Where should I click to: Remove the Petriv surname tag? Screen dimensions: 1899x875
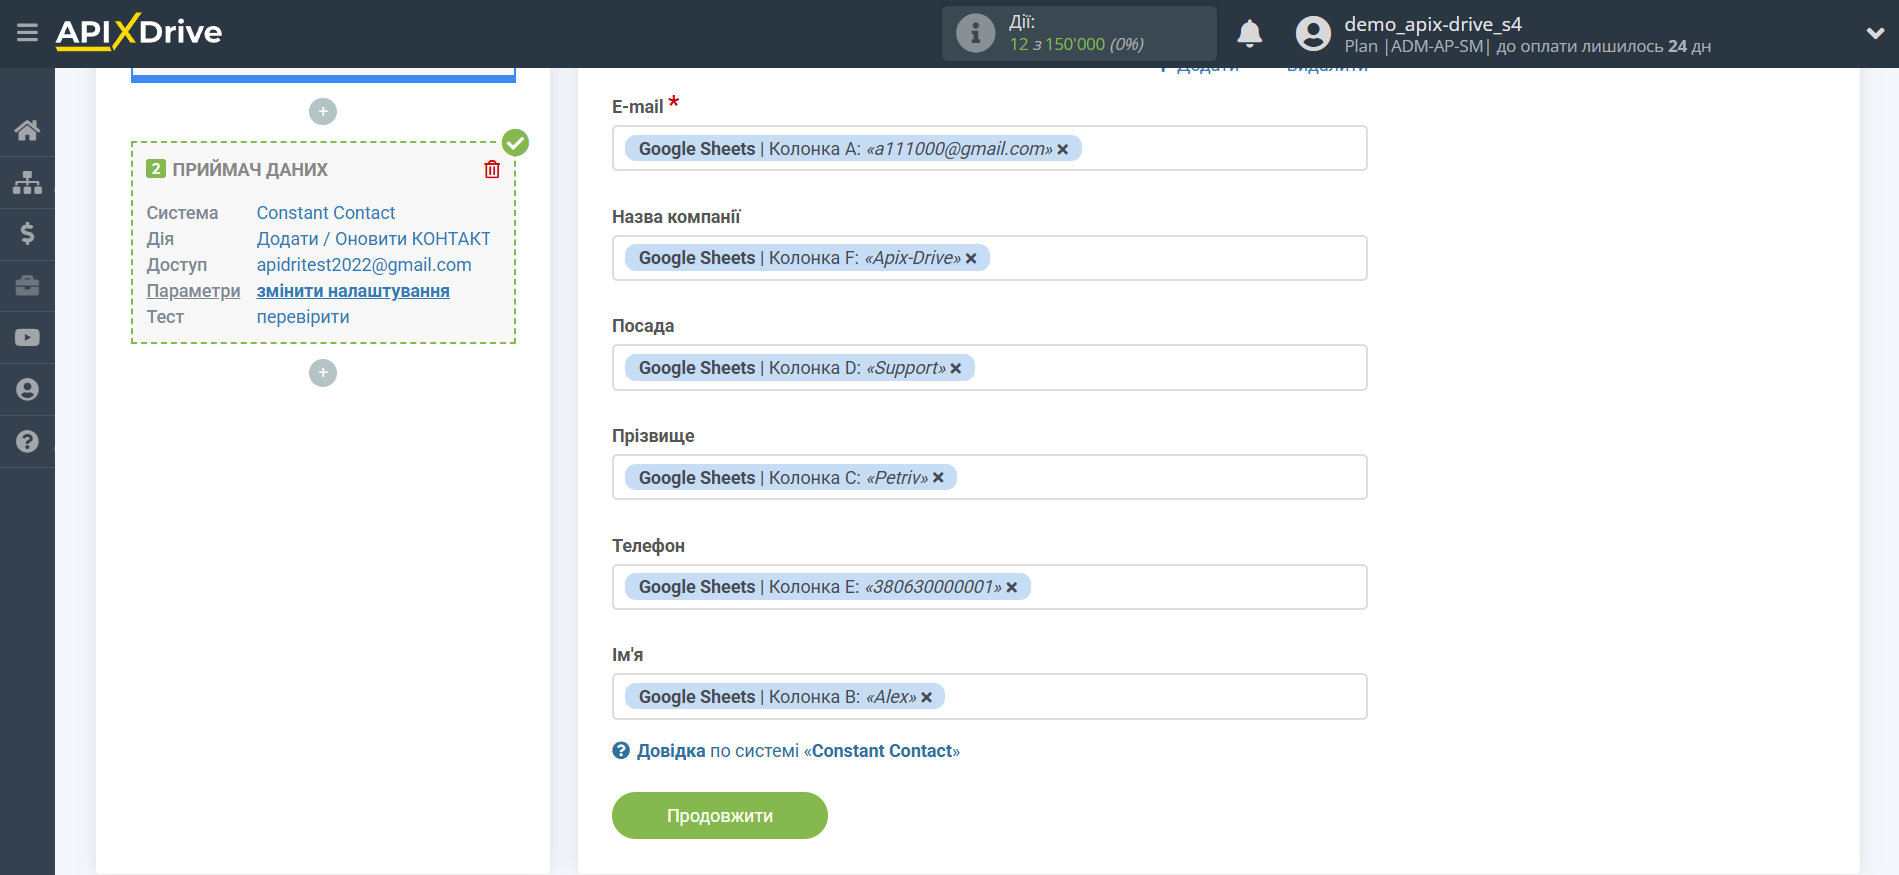(938, 478)
